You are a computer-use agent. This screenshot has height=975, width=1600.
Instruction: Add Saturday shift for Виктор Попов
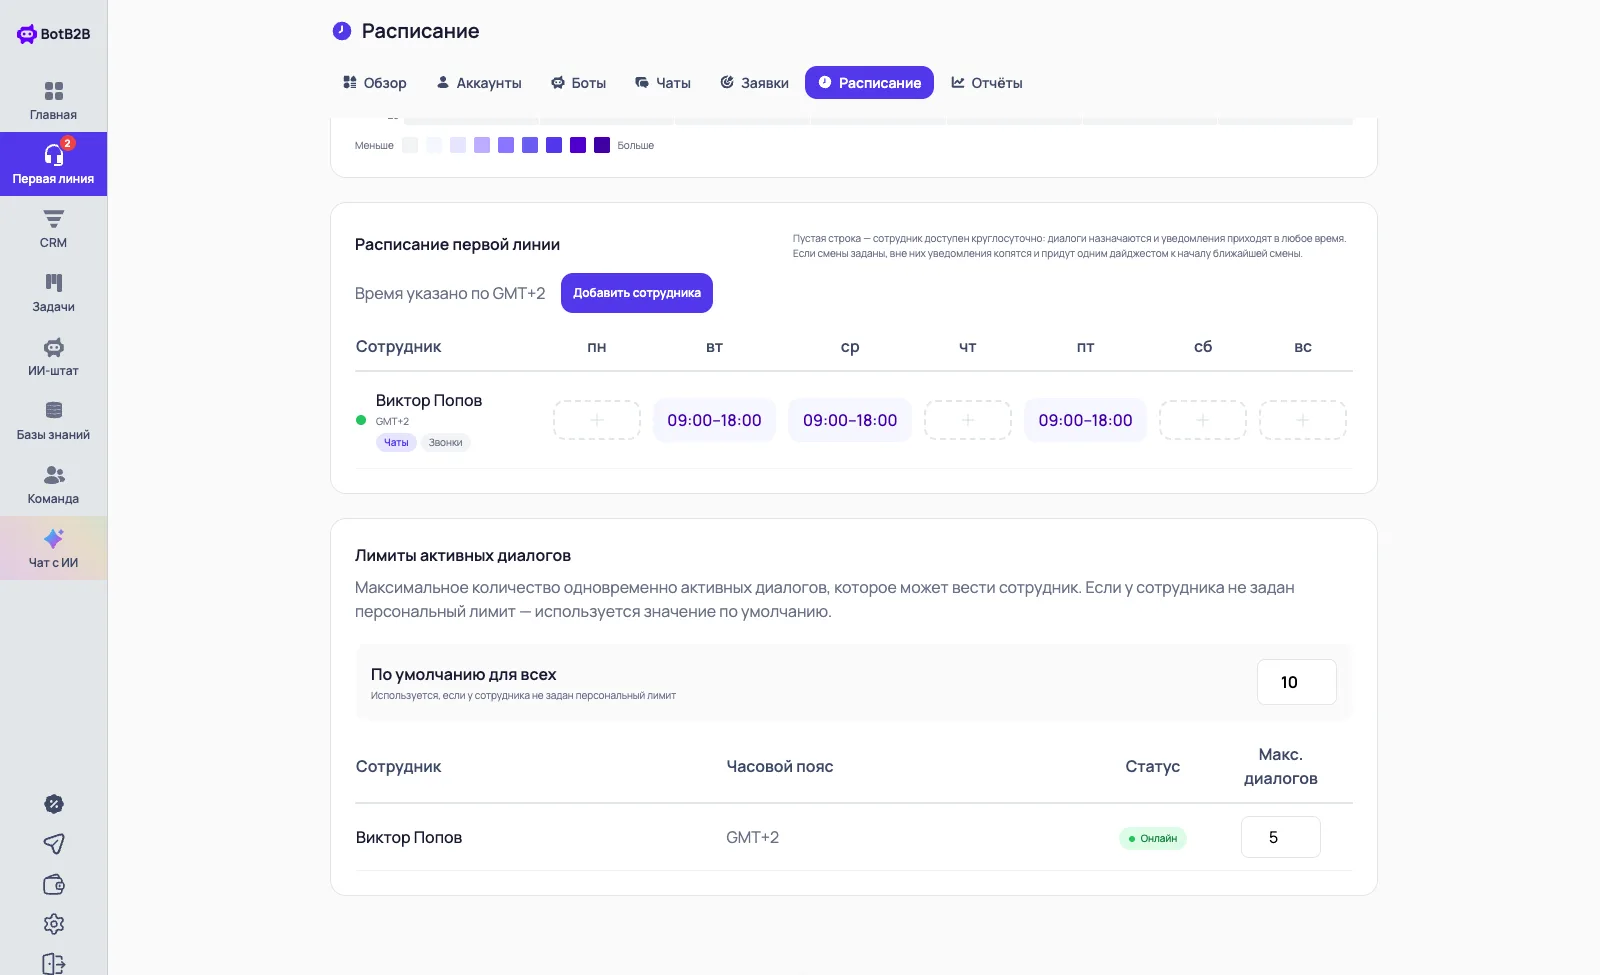(1203, 420)
